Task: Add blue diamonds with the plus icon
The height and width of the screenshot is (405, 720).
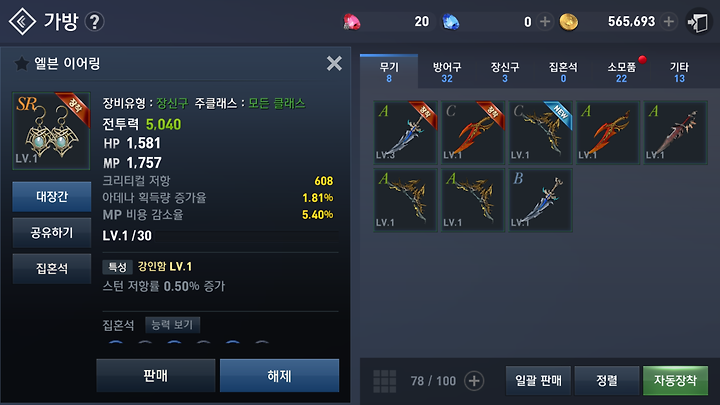Action: [x=545, y=22]
